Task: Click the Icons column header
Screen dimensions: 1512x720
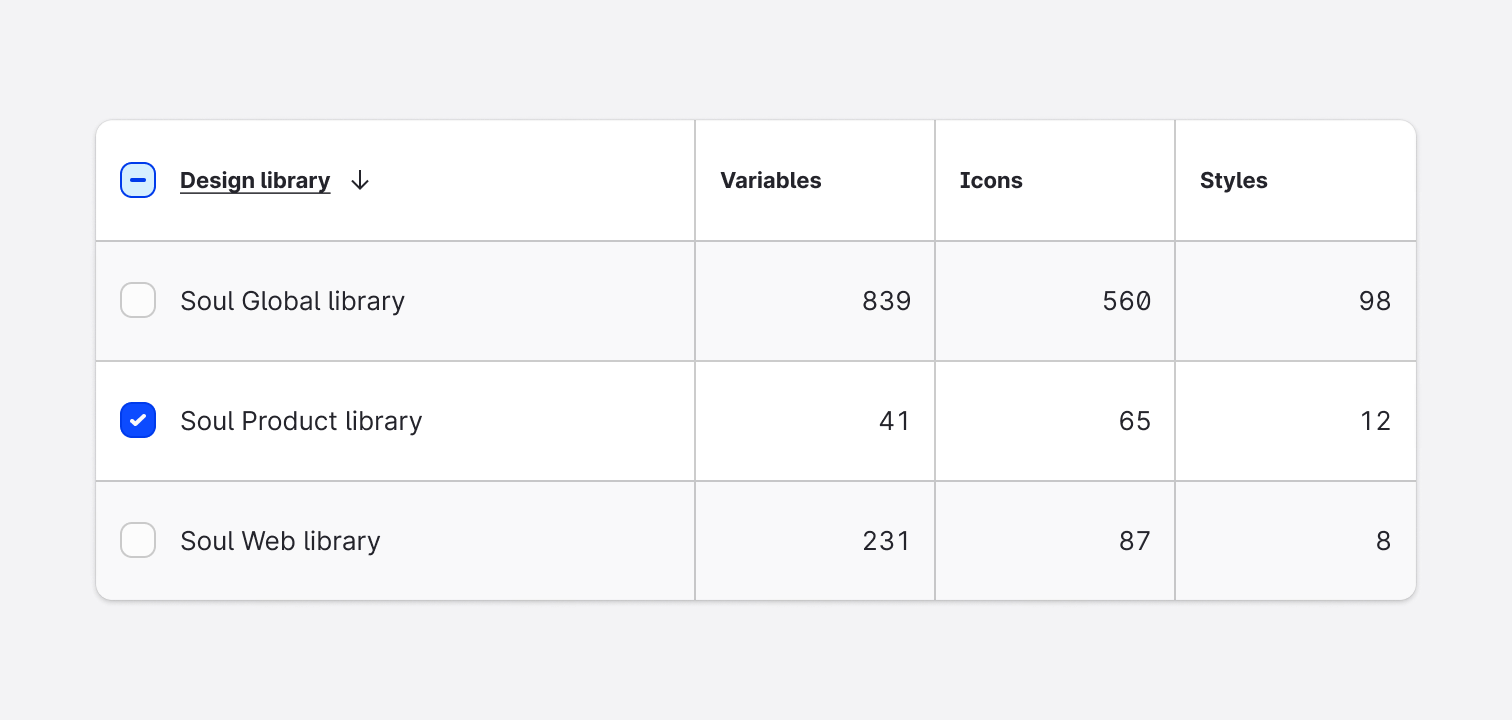Action: coord(991,180)
